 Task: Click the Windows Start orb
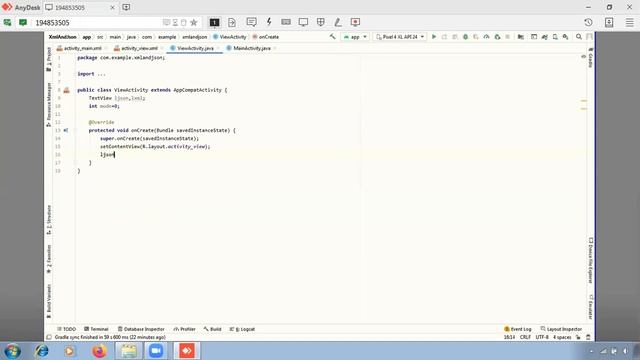pos(12,351)
